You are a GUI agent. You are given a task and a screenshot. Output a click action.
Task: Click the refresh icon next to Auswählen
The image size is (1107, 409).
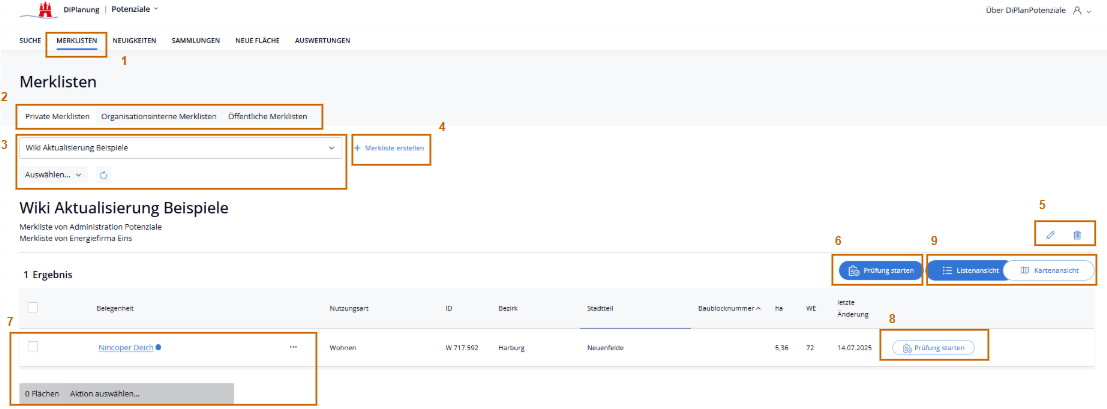pos(103,174)
